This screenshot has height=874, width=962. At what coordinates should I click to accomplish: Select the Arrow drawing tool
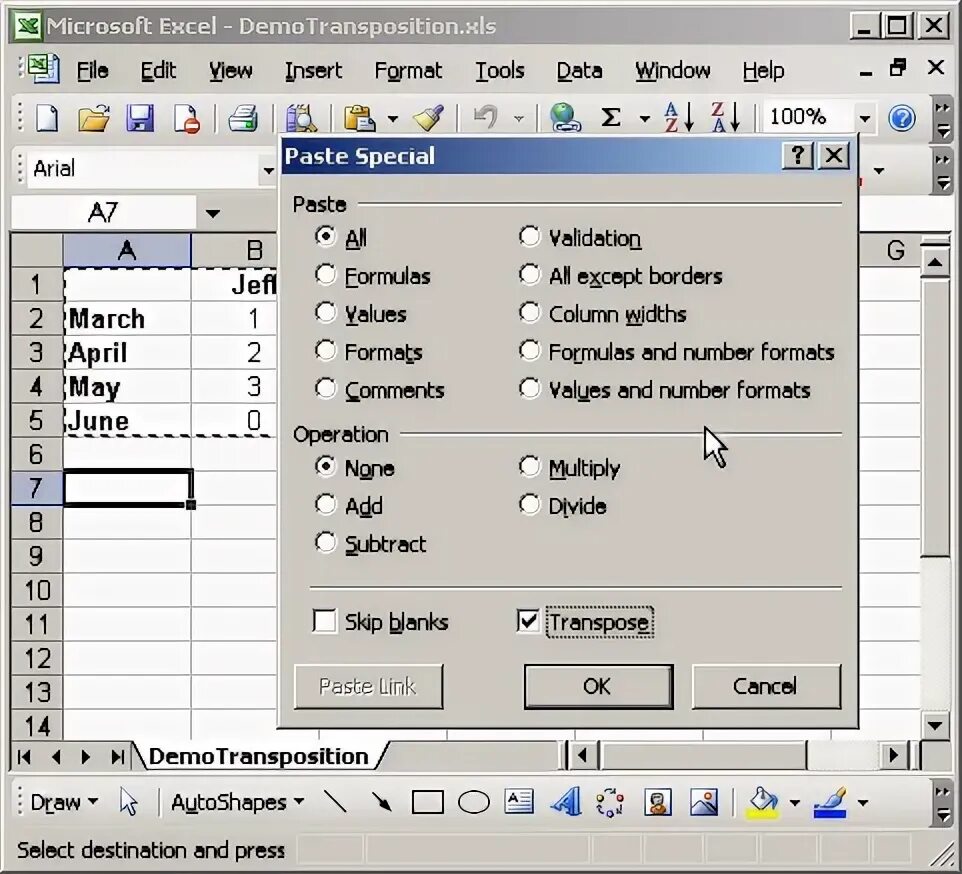[381, 801]
